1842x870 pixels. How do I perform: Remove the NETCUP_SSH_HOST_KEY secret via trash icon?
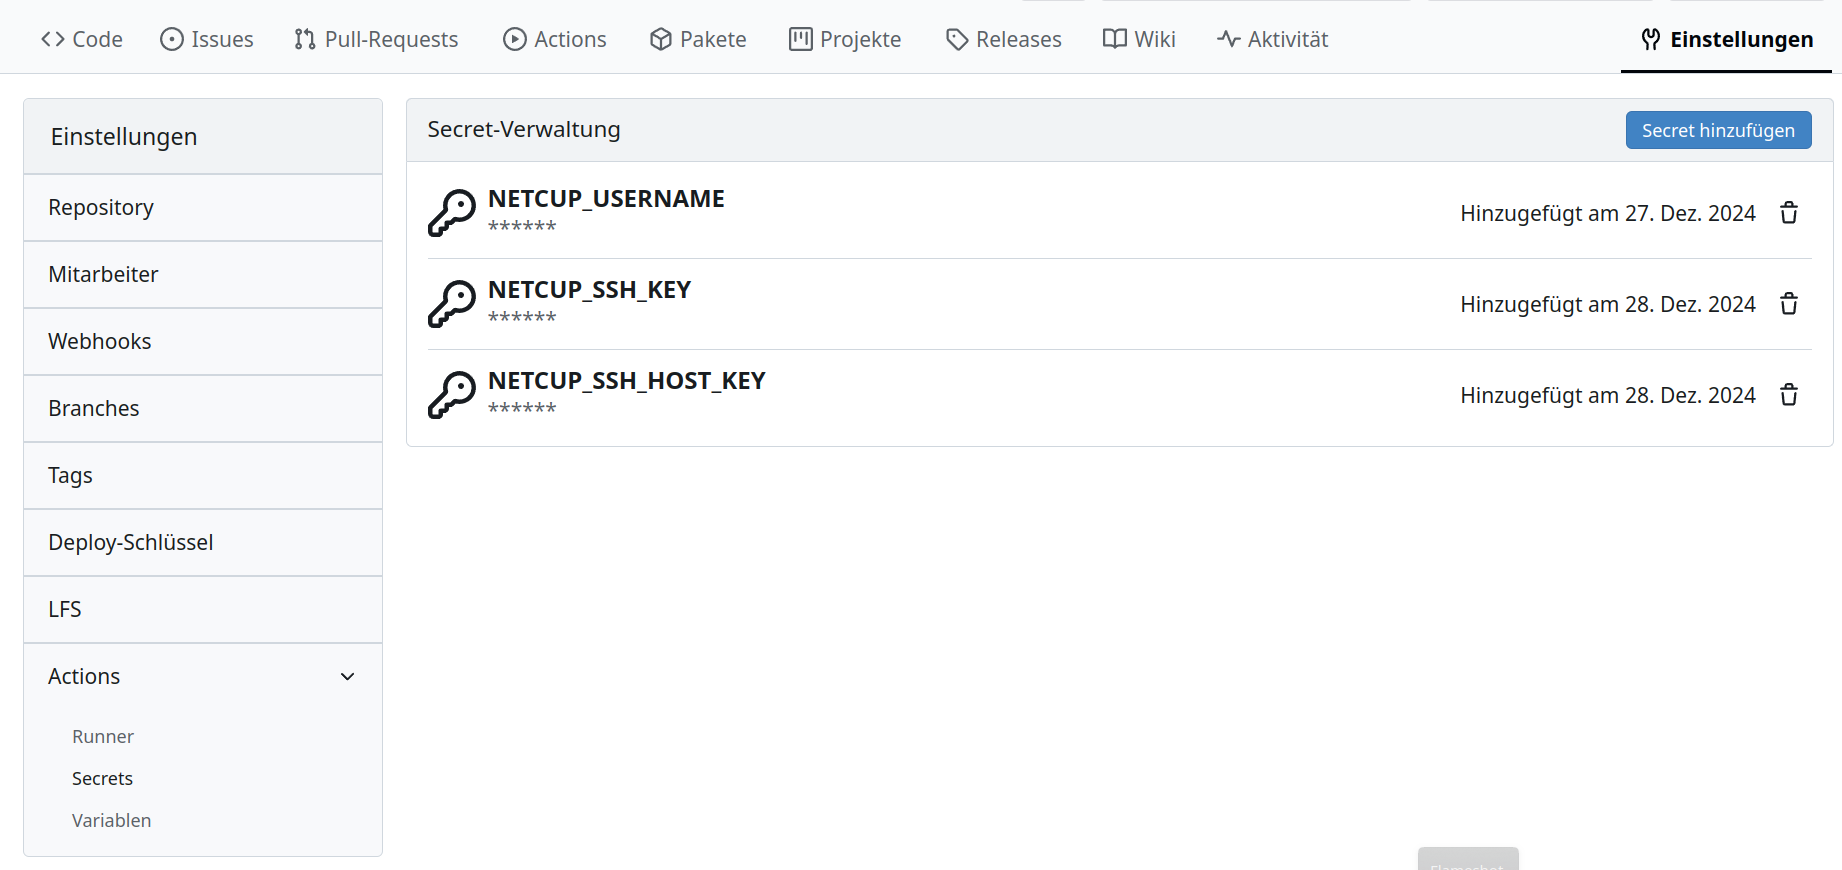[x=1789, y=395]
